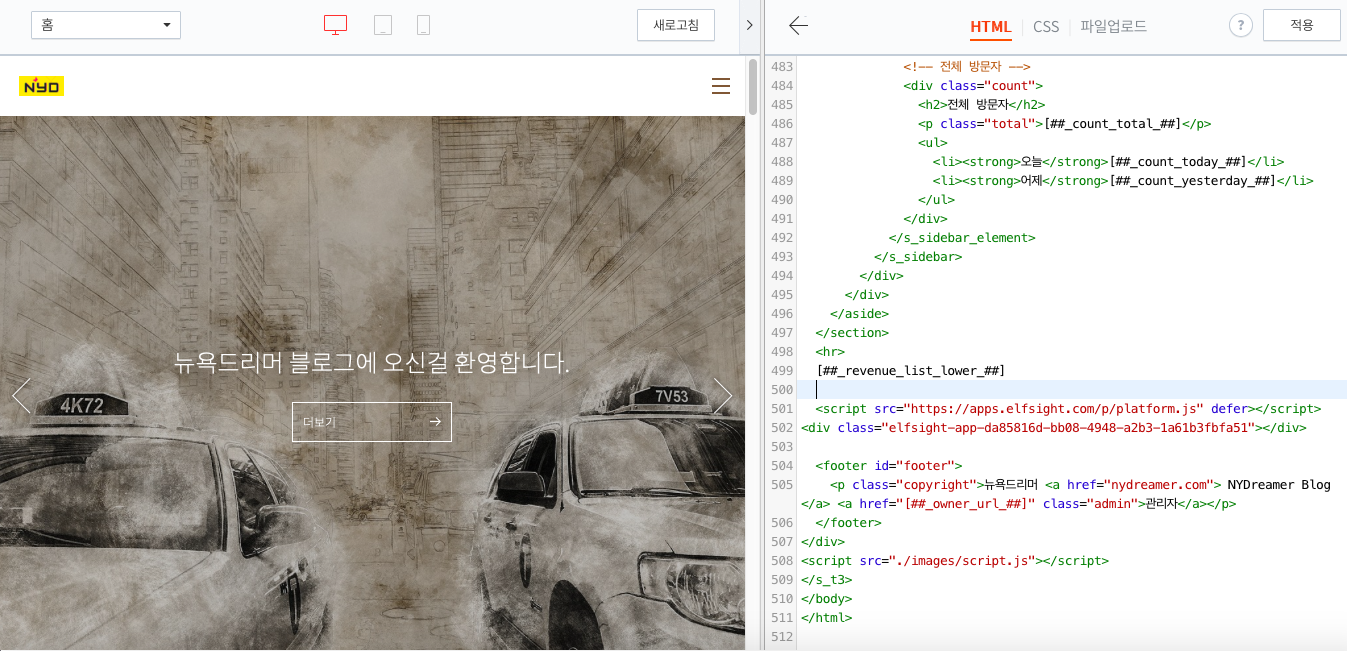
Task: Click h2 전체 방문자 heading code
Action: click(982, 105)
